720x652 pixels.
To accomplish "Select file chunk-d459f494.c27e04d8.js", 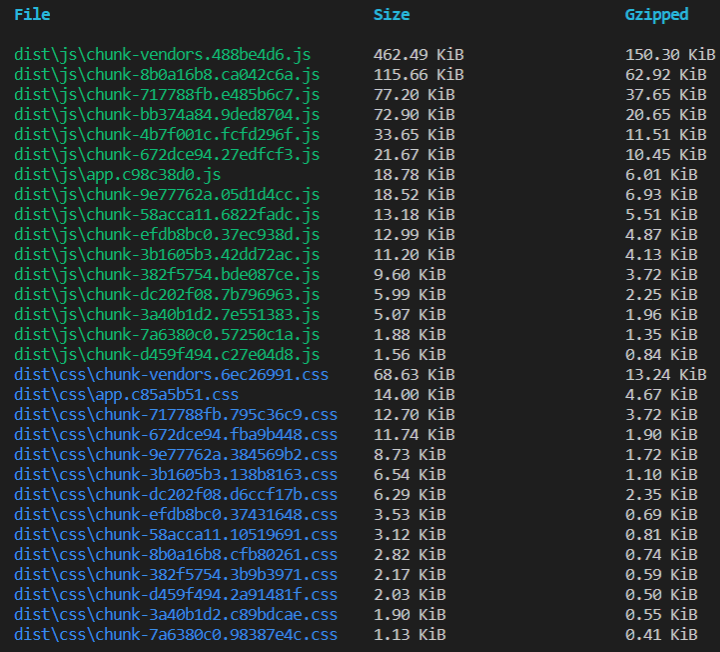I will click(167, 354).
